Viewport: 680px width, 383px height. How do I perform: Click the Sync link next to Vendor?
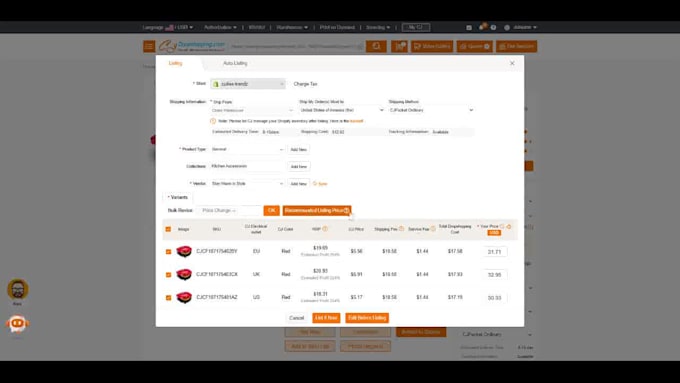pos(320,184)
